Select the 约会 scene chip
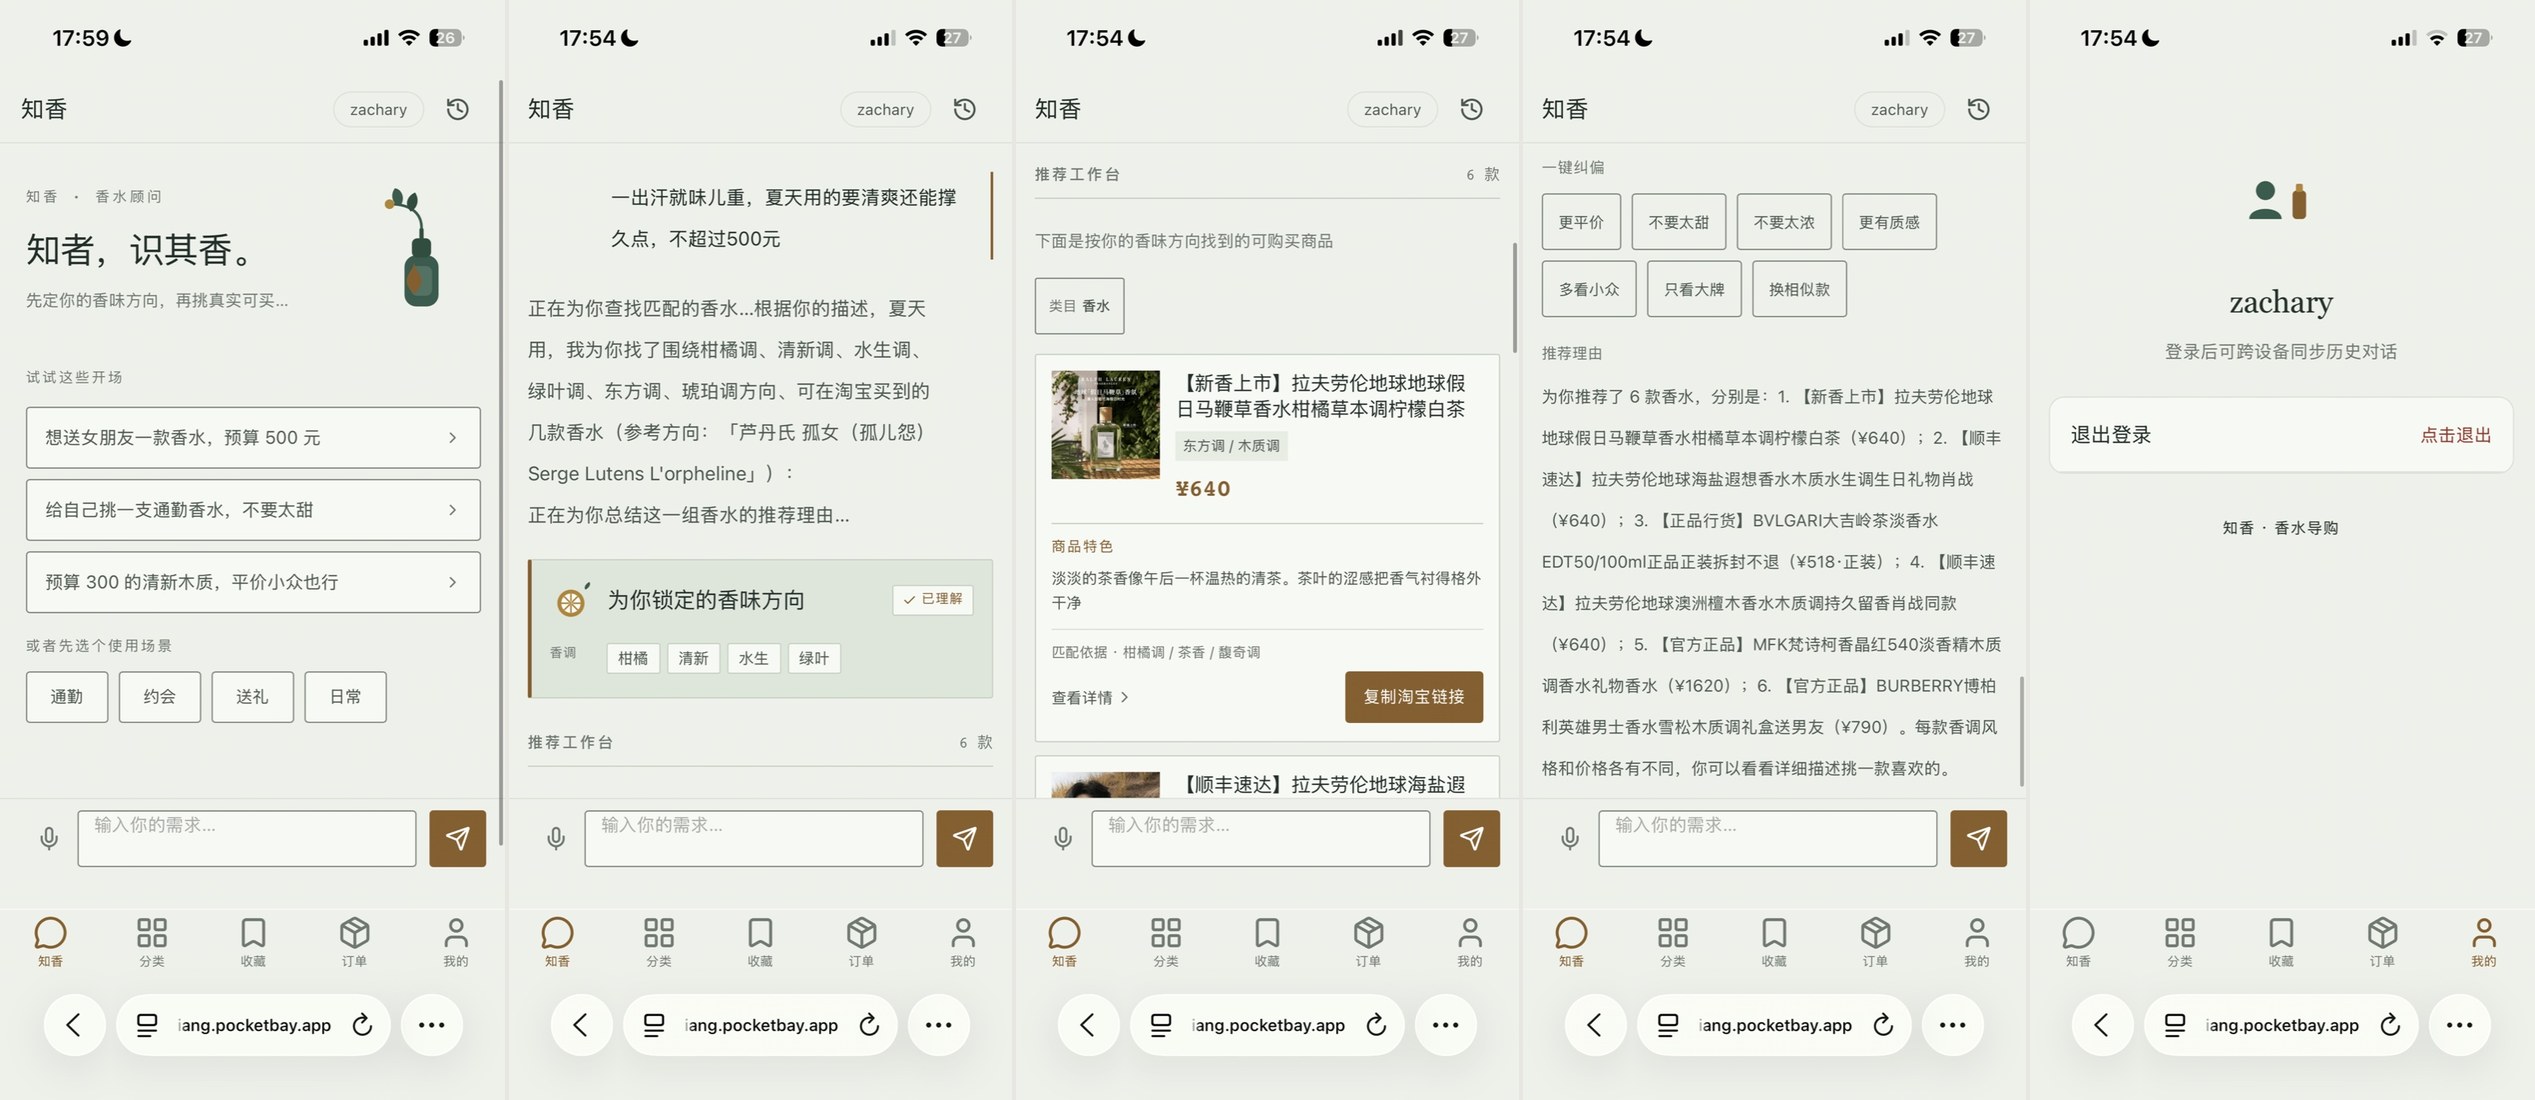This screenshot has height=1100, width=2535. pyautogui.click(x=160, y=697)
